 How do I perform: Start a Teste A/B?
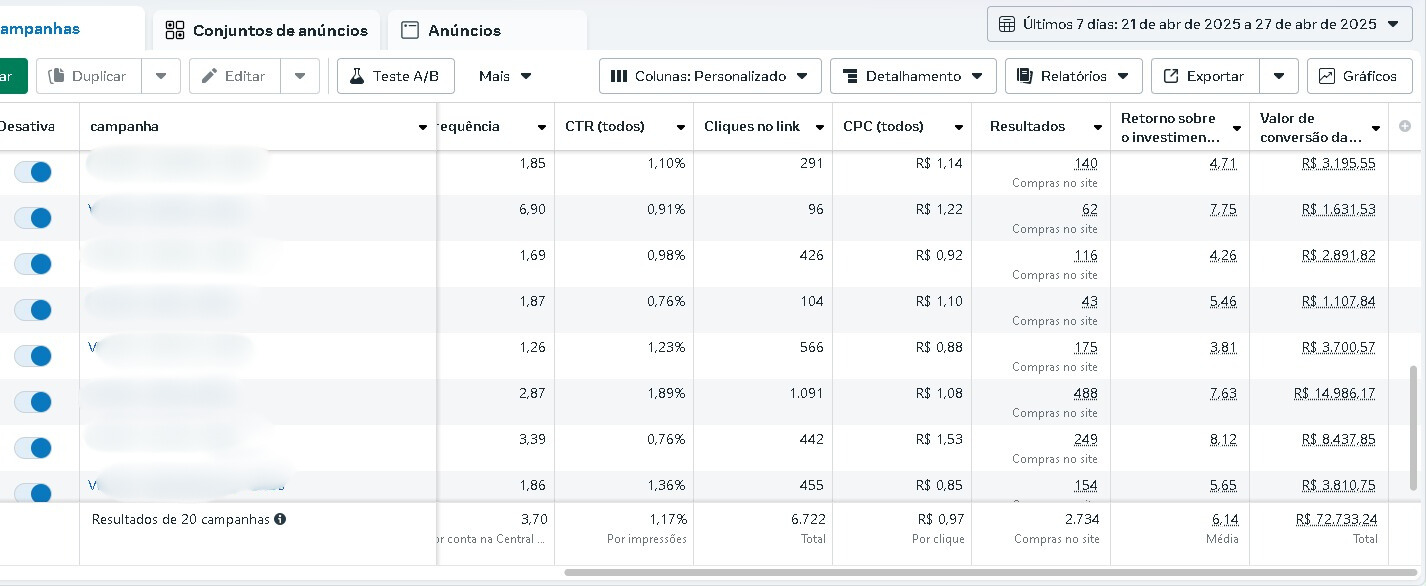click(396, 76)
